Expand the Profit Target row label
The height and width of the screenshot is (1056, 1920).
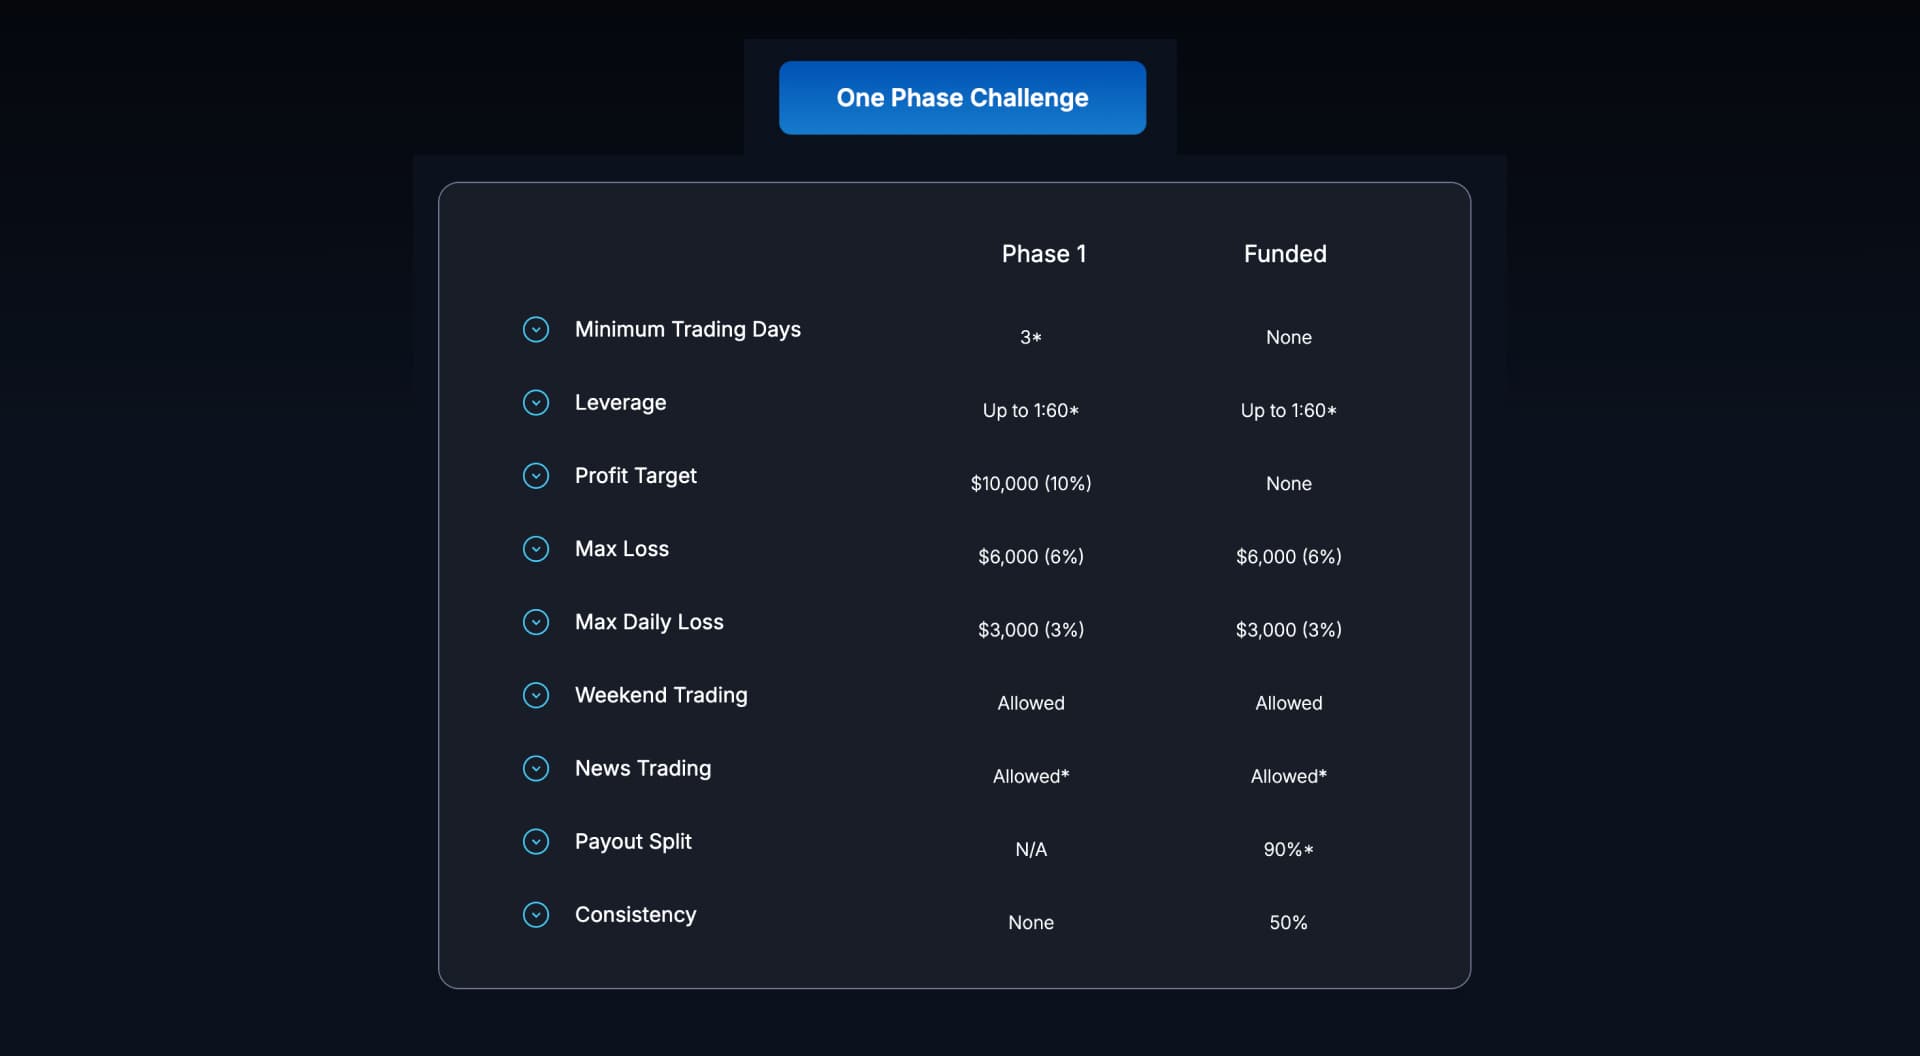[636, 475]
